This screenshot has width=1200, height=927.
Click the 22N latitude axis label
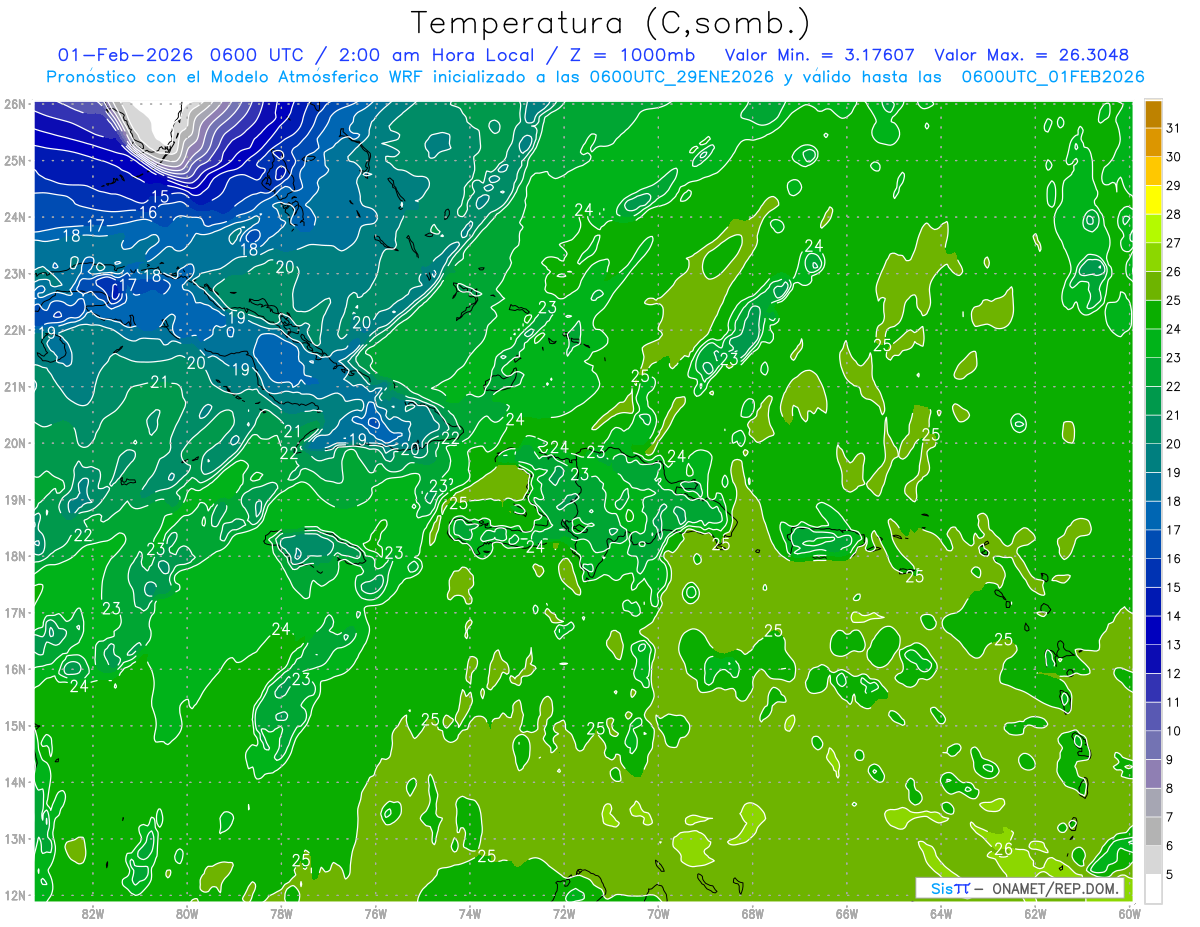pos(14,330)
